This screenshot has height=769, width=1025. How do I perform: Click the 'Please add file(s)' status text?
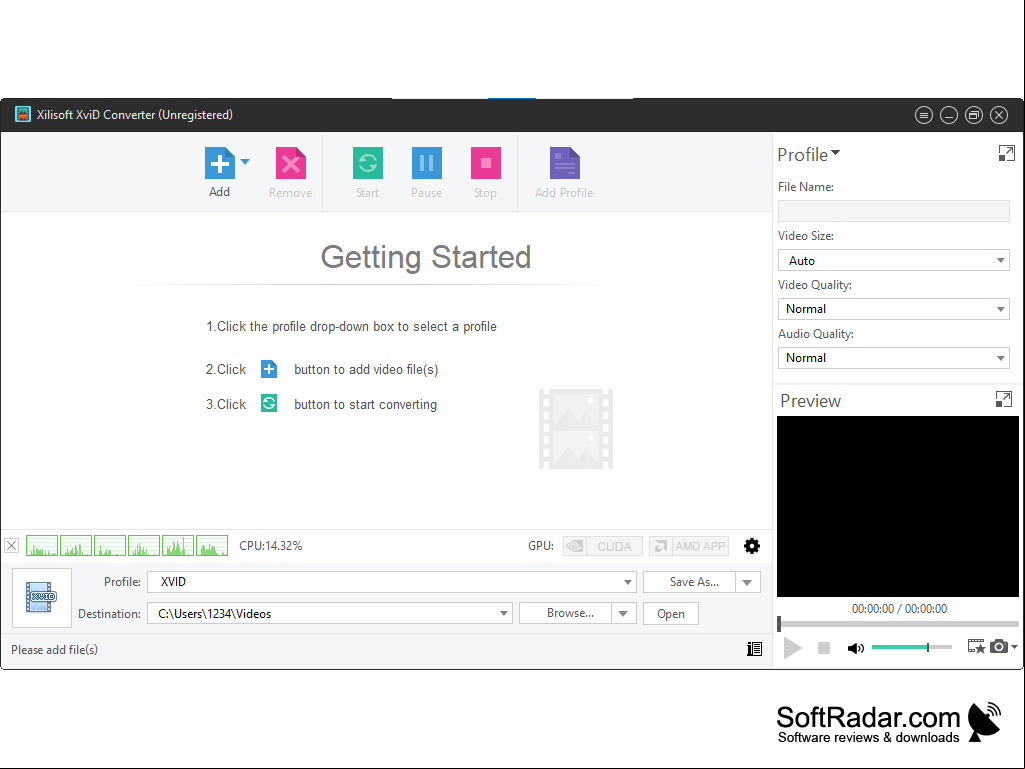point(54,649)
